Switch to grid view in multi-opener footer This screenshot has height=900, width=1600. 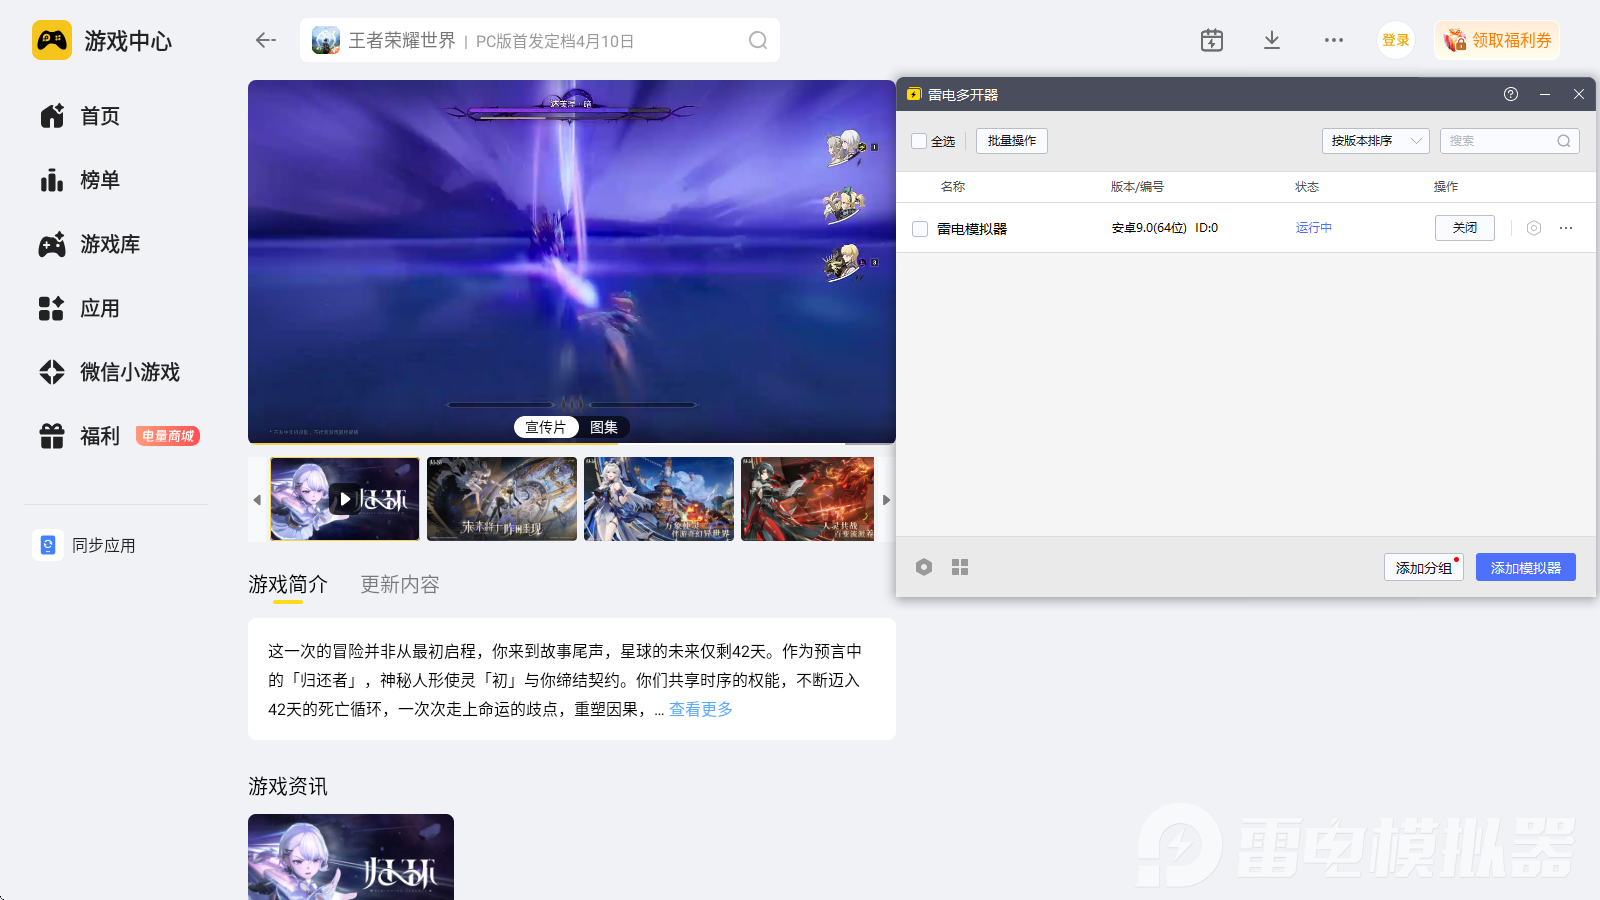point(960,567)
